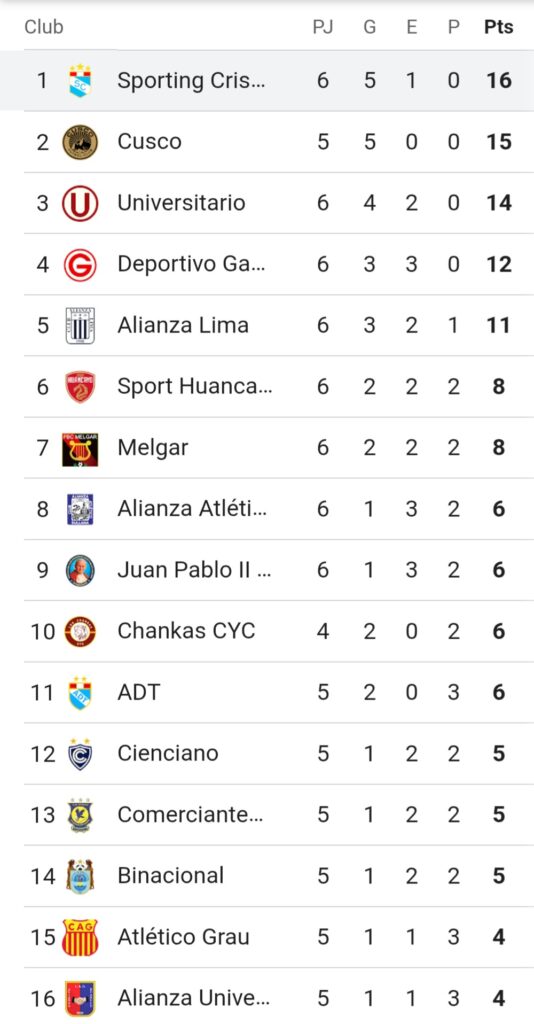Screen dimensions: 534x1024
Task: Select the Club column header
Action: pyautogui.click(x=44, y=27)
